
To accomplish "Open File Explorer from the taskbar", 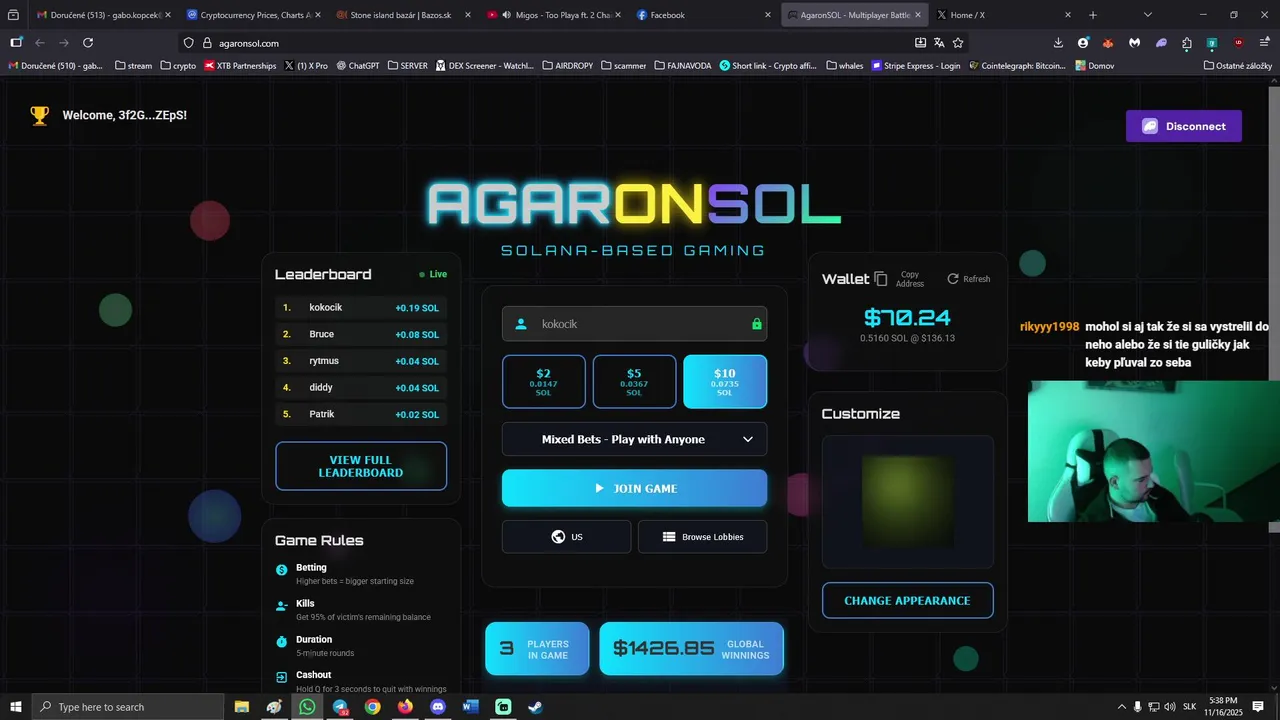I will click(242, 707).
